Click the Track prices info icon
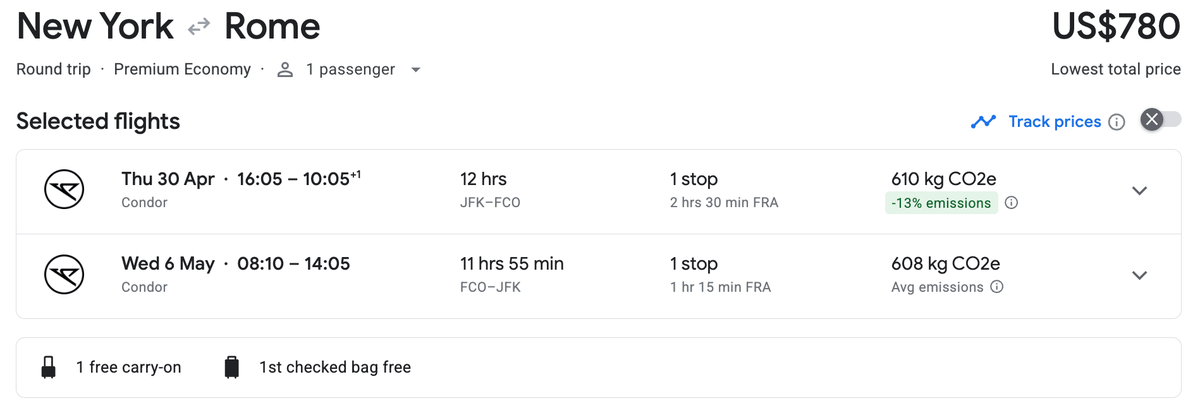Viewport: 1200px width, 408px height. 1117,122
